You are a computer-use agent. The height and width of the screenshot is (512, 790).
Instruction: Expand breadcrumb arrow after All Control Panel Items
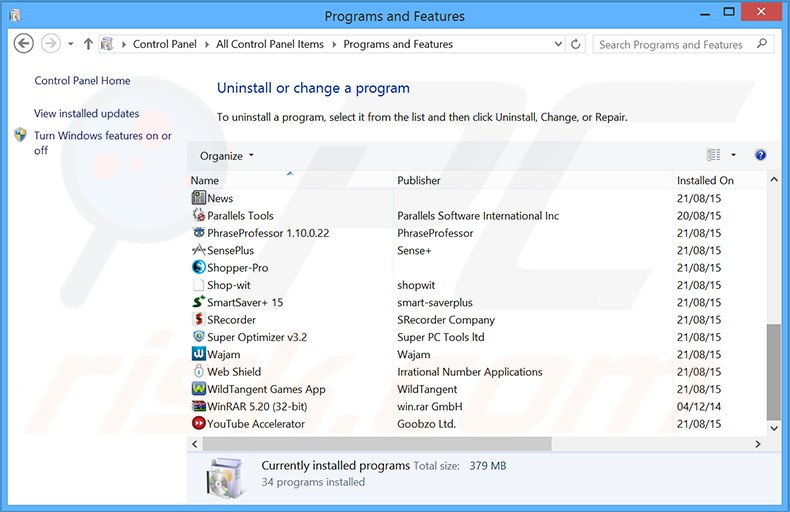334,44
